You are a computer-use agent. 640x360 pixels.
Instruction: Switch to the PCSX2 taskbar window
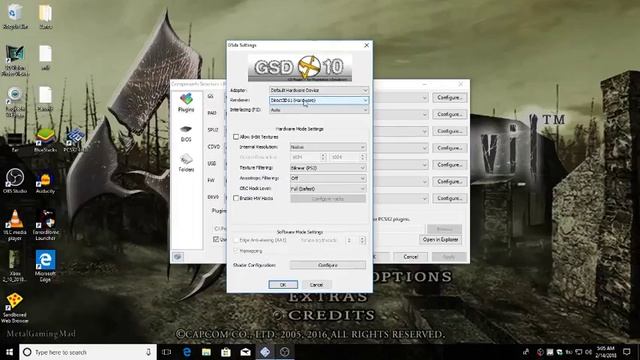click(x=265, y=352)
